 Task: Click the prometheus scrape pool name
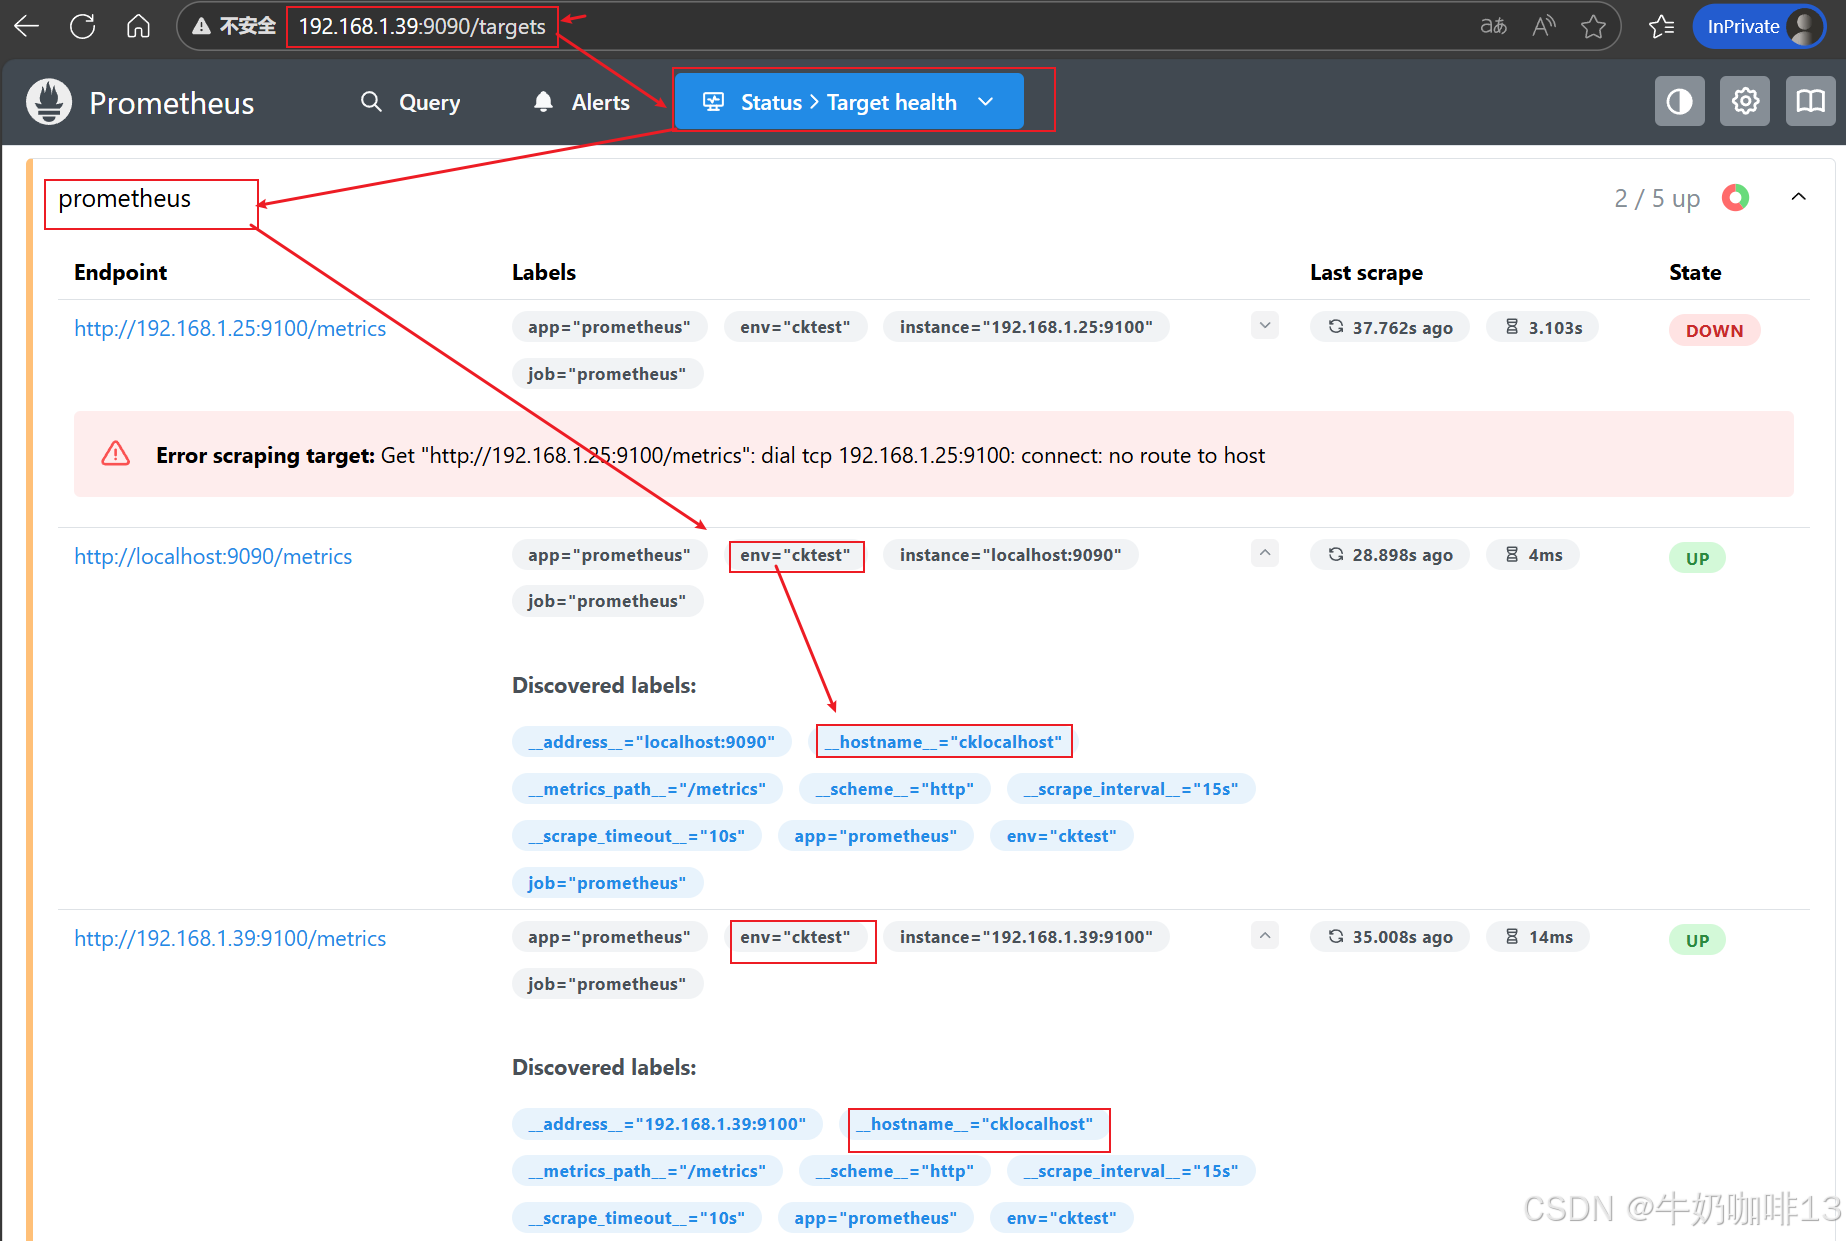click(x=125, y=199)
